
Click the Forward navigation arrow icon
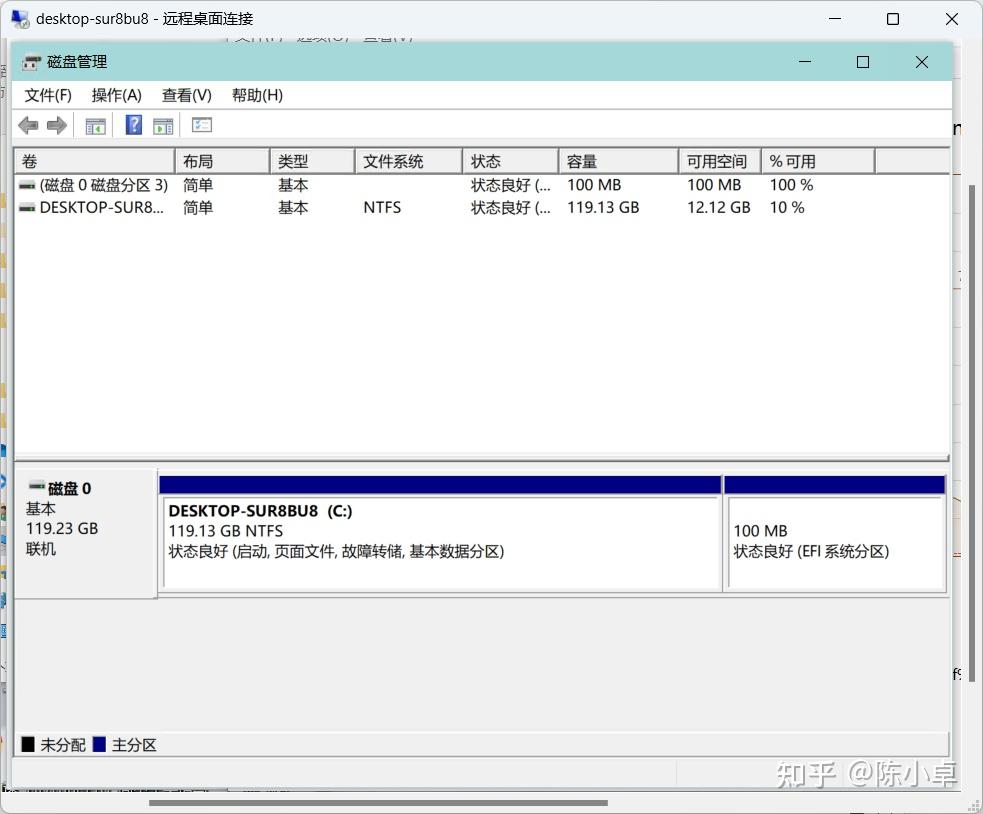[x=57, y=124]
